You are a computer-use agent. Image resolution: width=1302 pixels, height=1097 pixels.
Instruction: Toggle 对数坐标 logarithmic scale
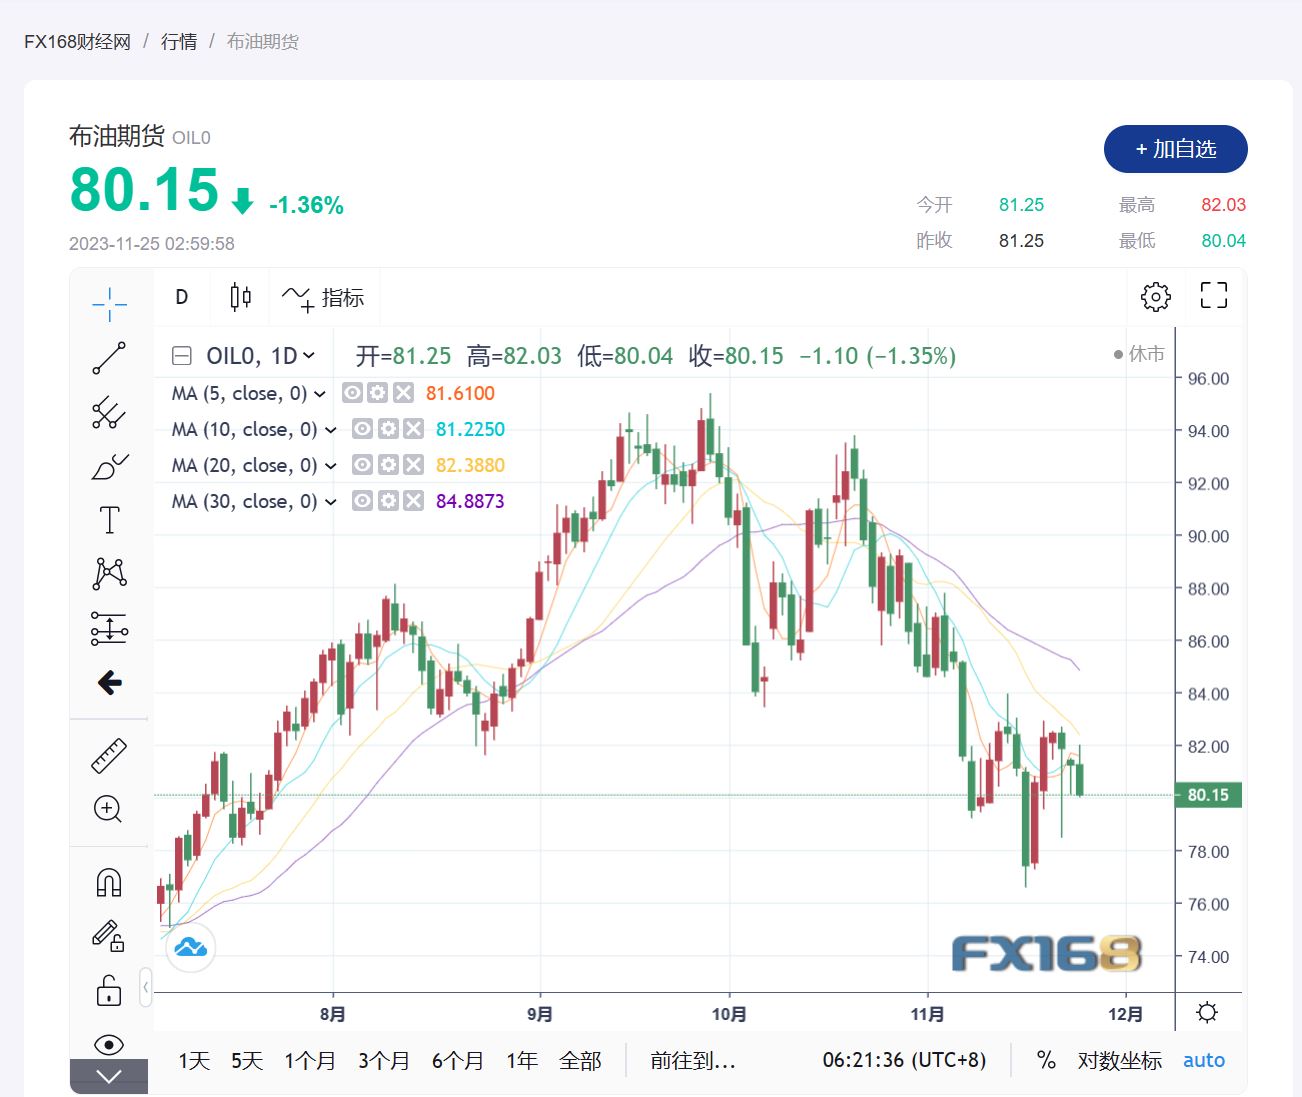(1119, 1060)
